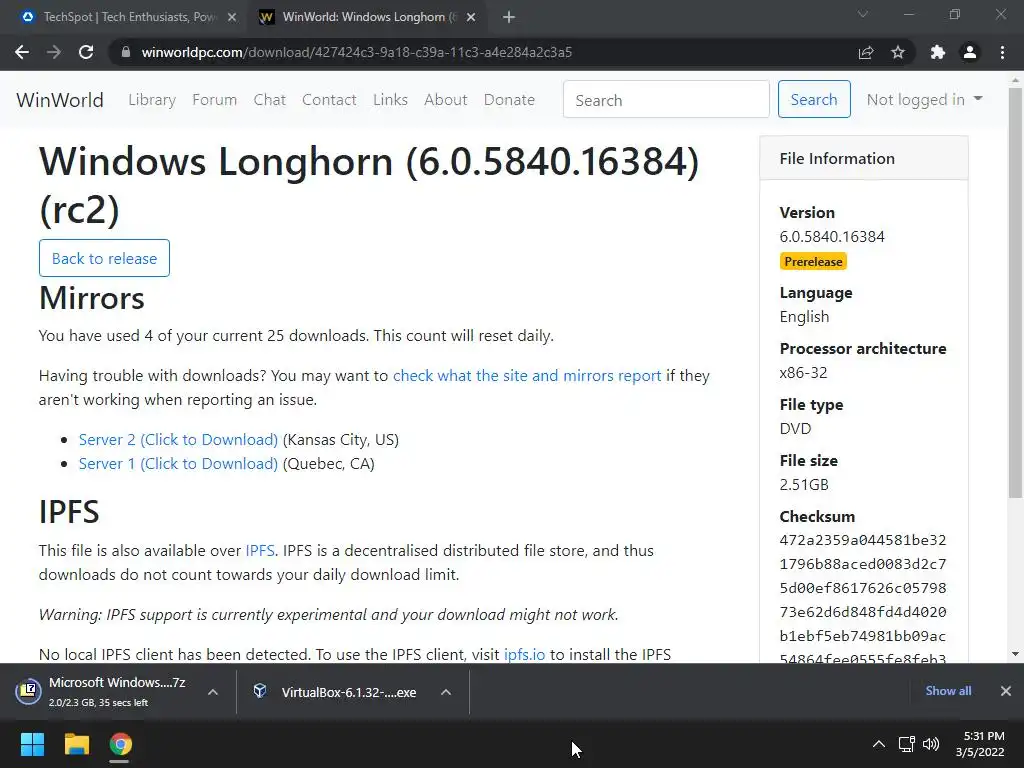Screen dimensions: 1024x768
Task: Open a new browser tab
Action: tap(509, 17)
